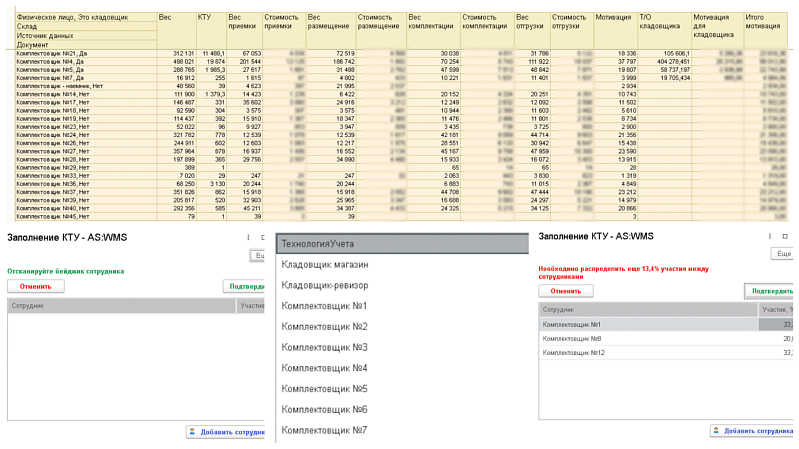Click the participation value for Комплектовщик №8
The width and height of the screenshot is (799, 449).
click(x=776, y=338)
